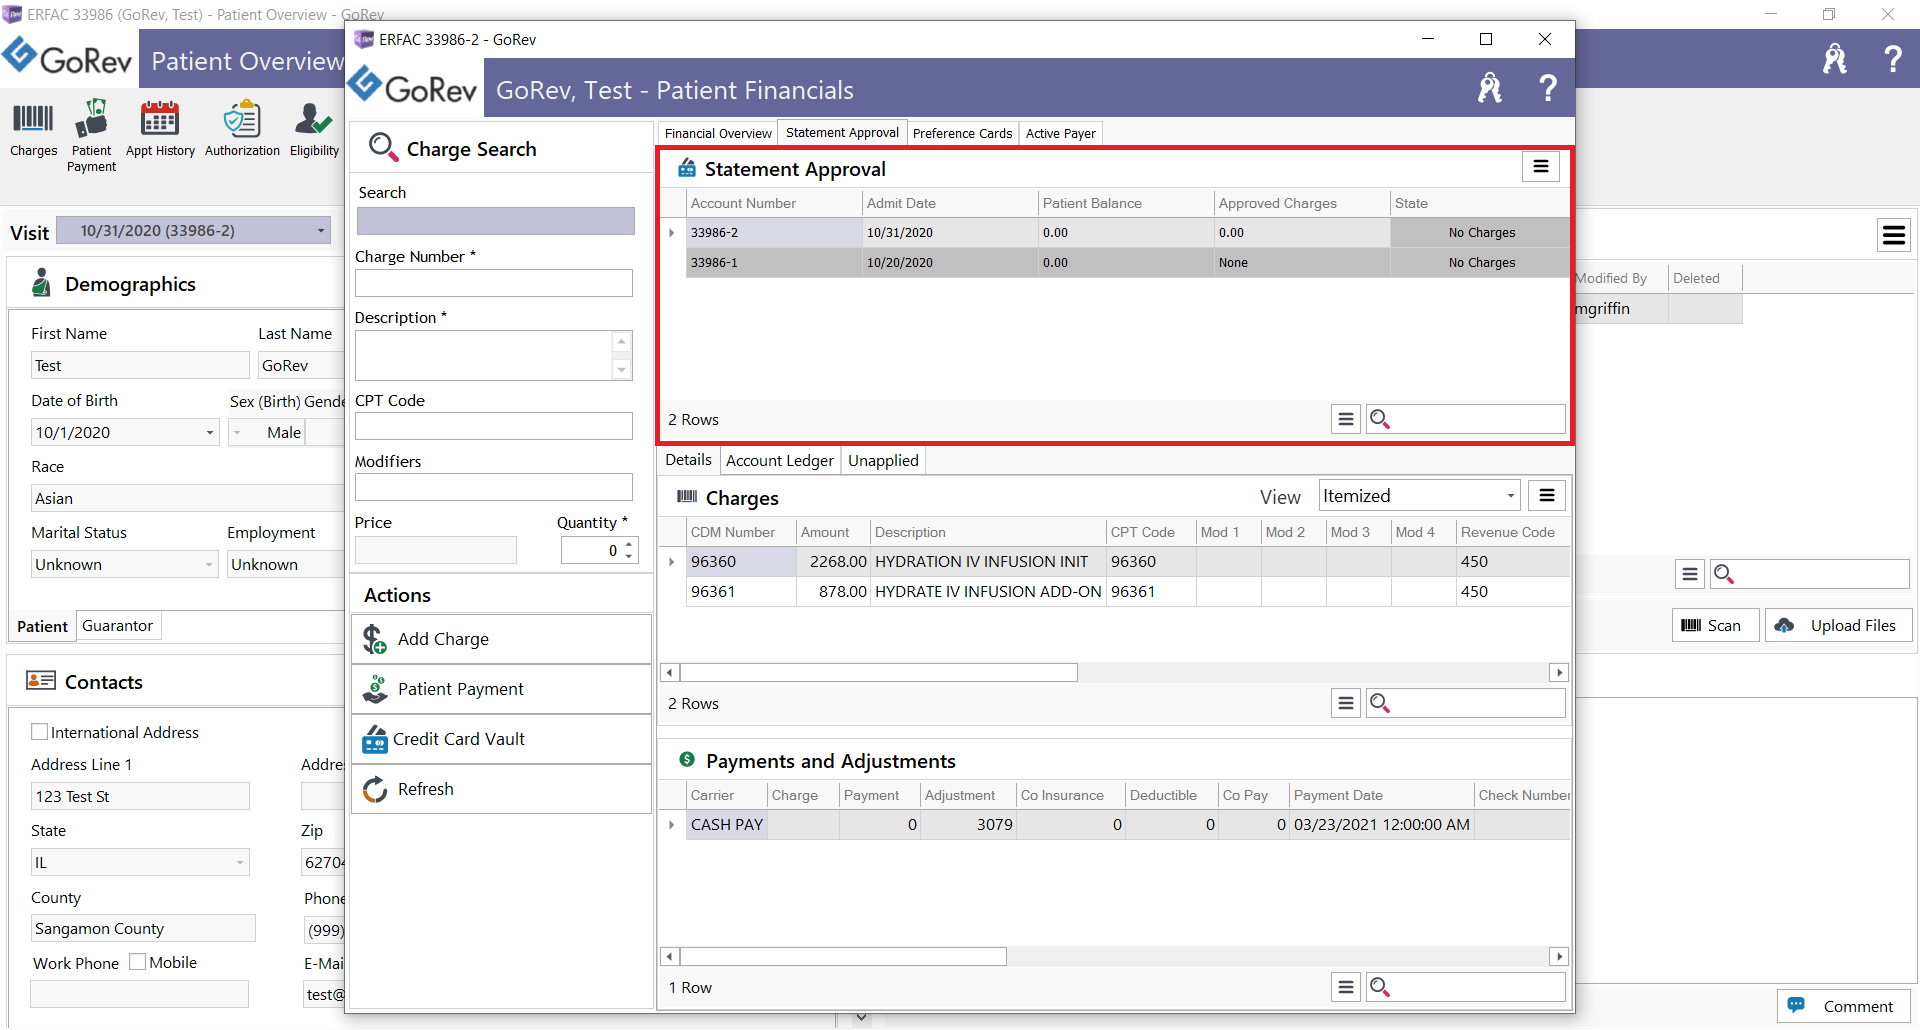Viewport: 1920px width, 1030px height.
Task: Open Credit Card Vault action
Action: [501, 739]
